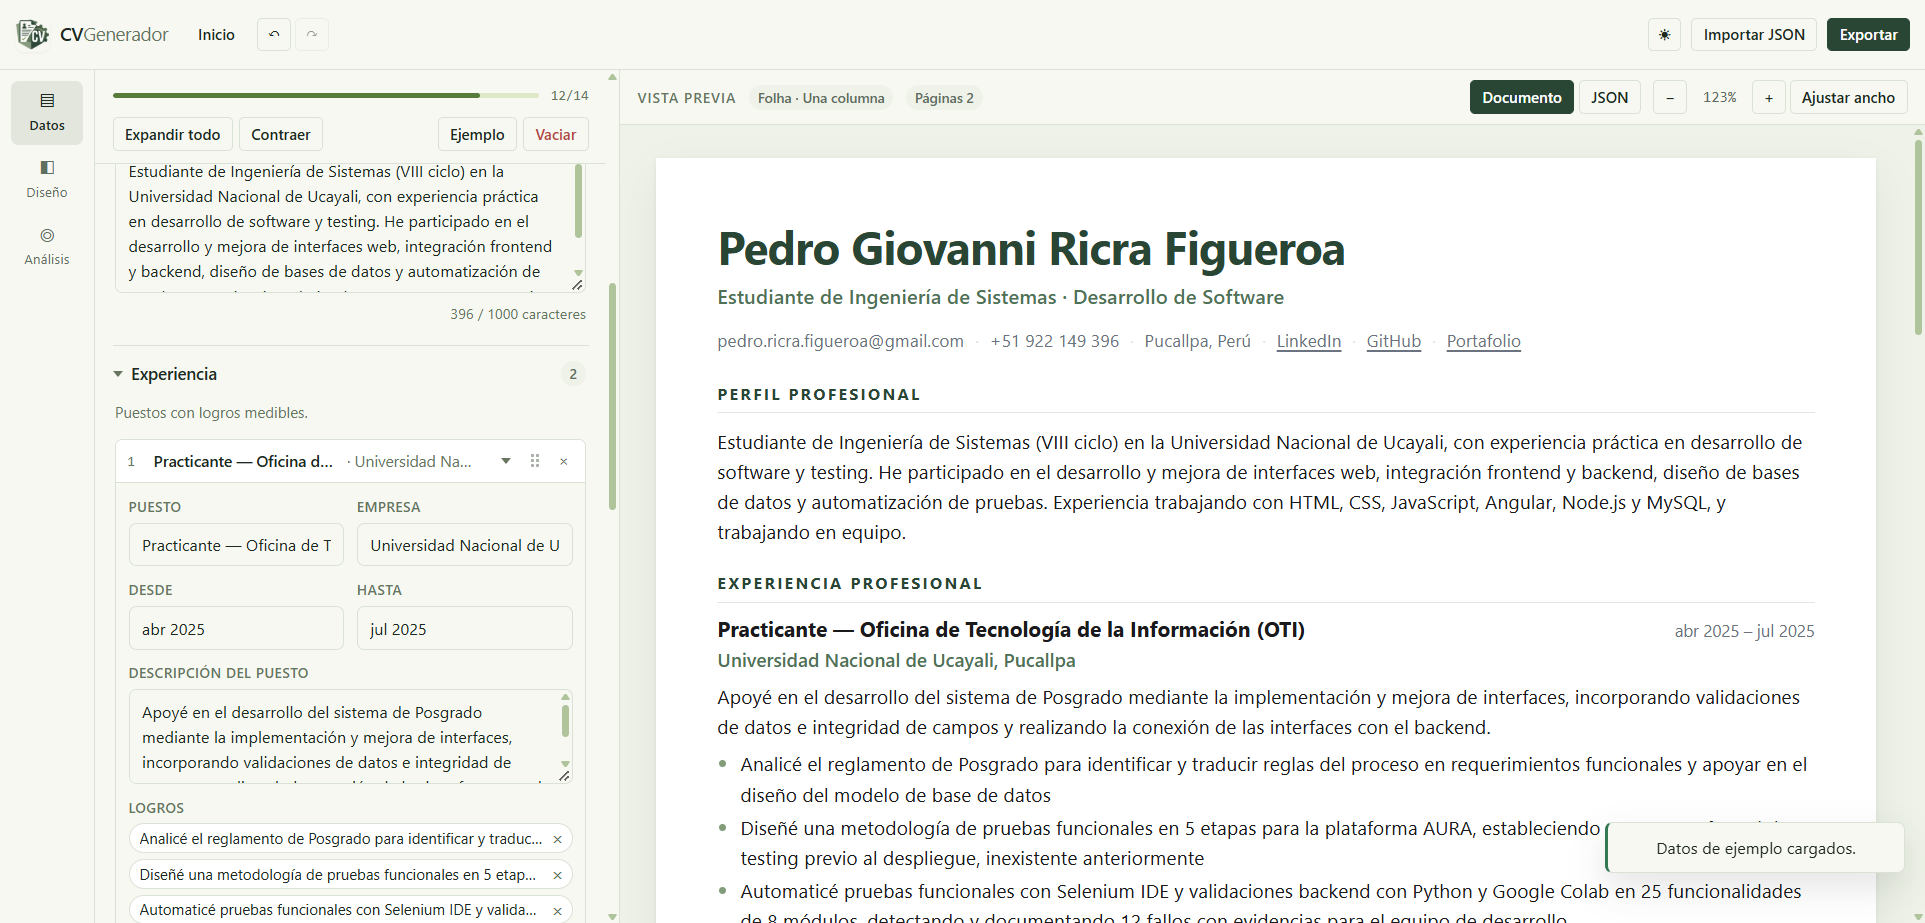Delete the 'Analicé el reglamento' logro chip
Screen dimensions: 1925x923
tap(557, 839)
